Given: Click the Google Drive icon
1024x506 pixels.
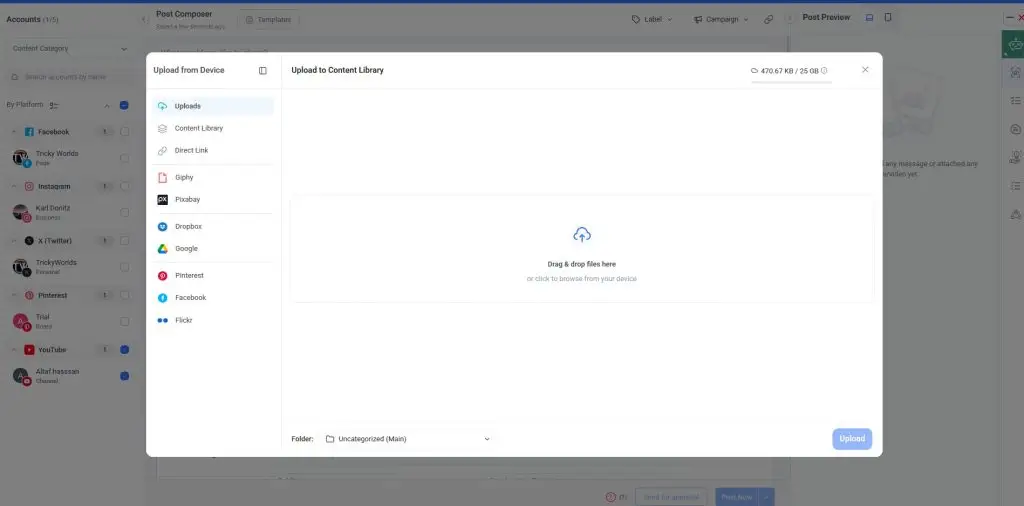Looking at the screenshot, I should [163, 249].
